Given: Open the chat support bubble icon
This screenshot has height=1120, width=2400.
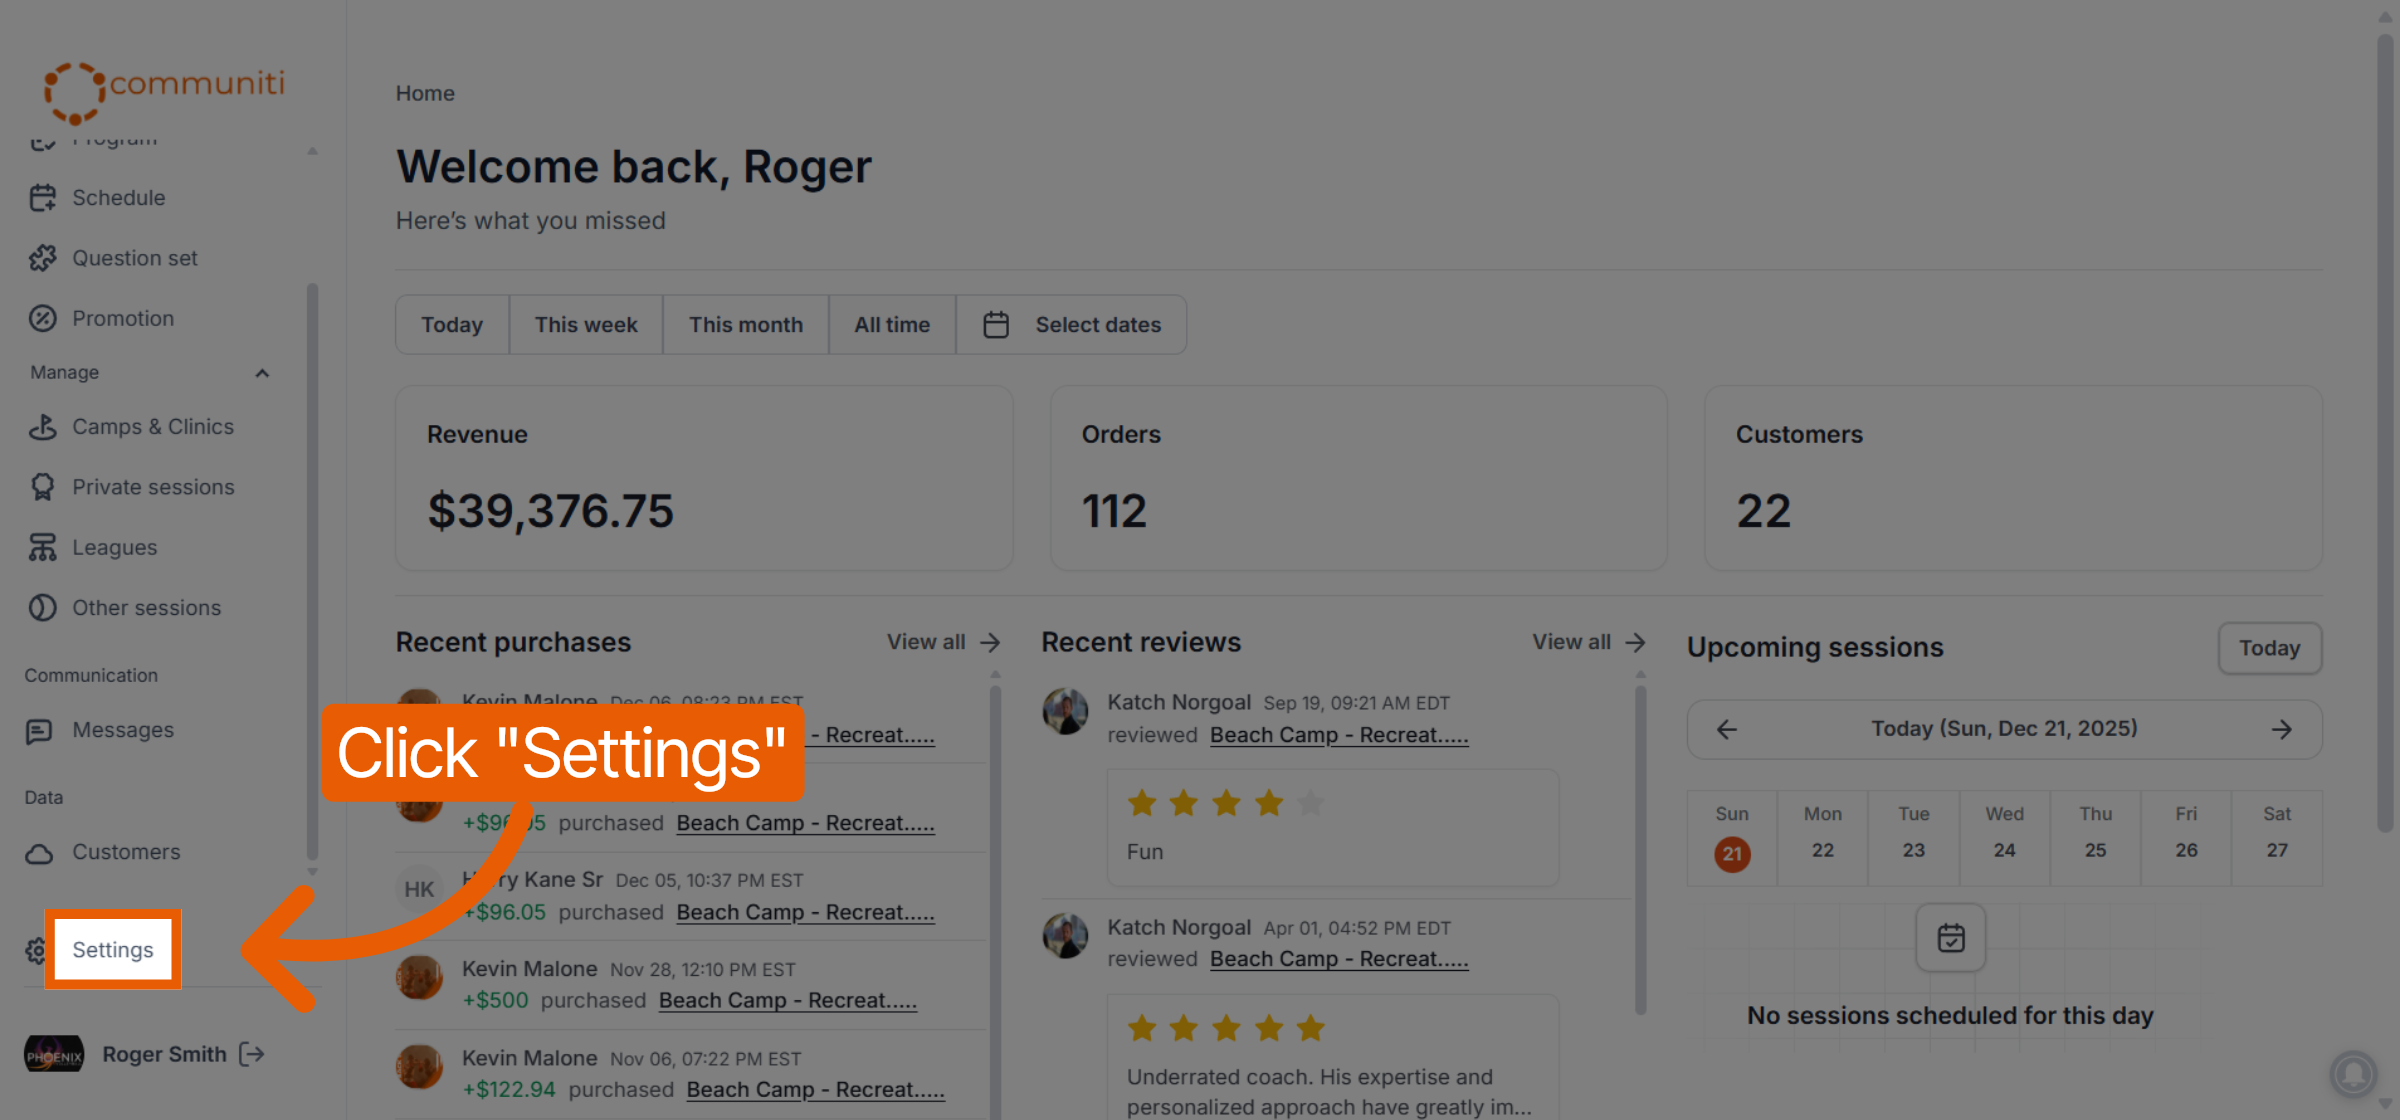Looking at the screenshot, I should 2354,1074.
